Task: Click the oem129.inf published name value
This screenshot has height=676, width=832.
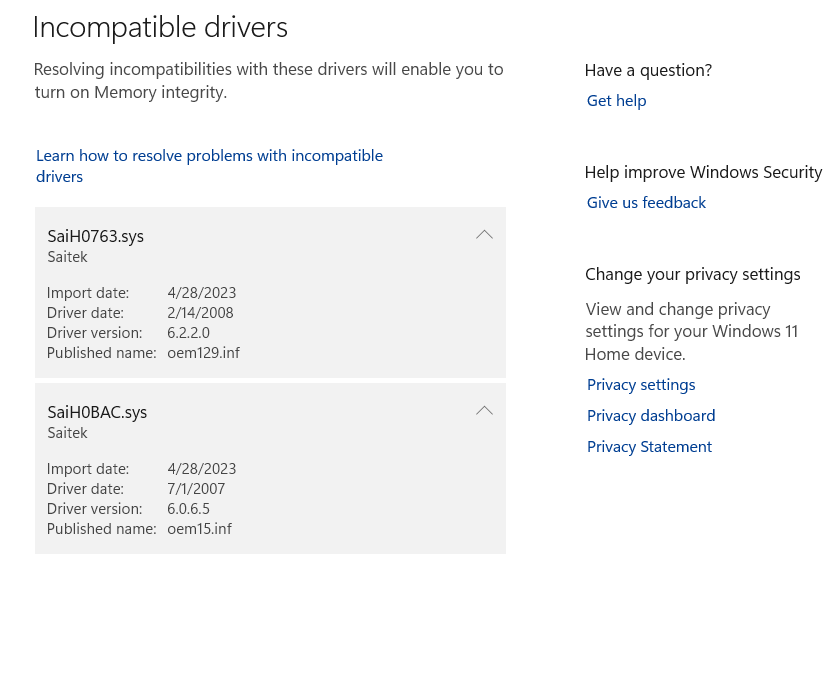Action: point(203,353)
